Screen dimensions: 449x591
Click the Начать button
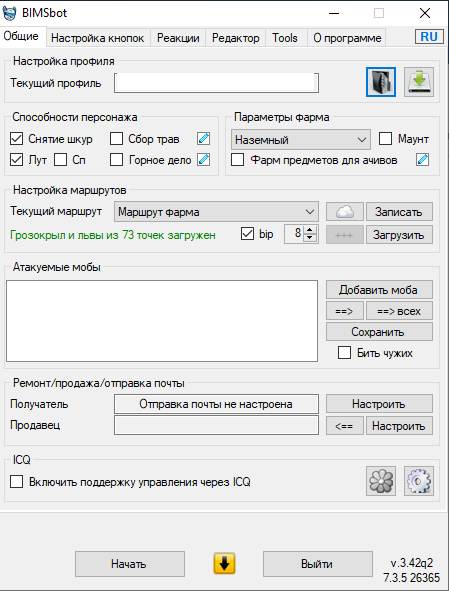coord(130,564)
